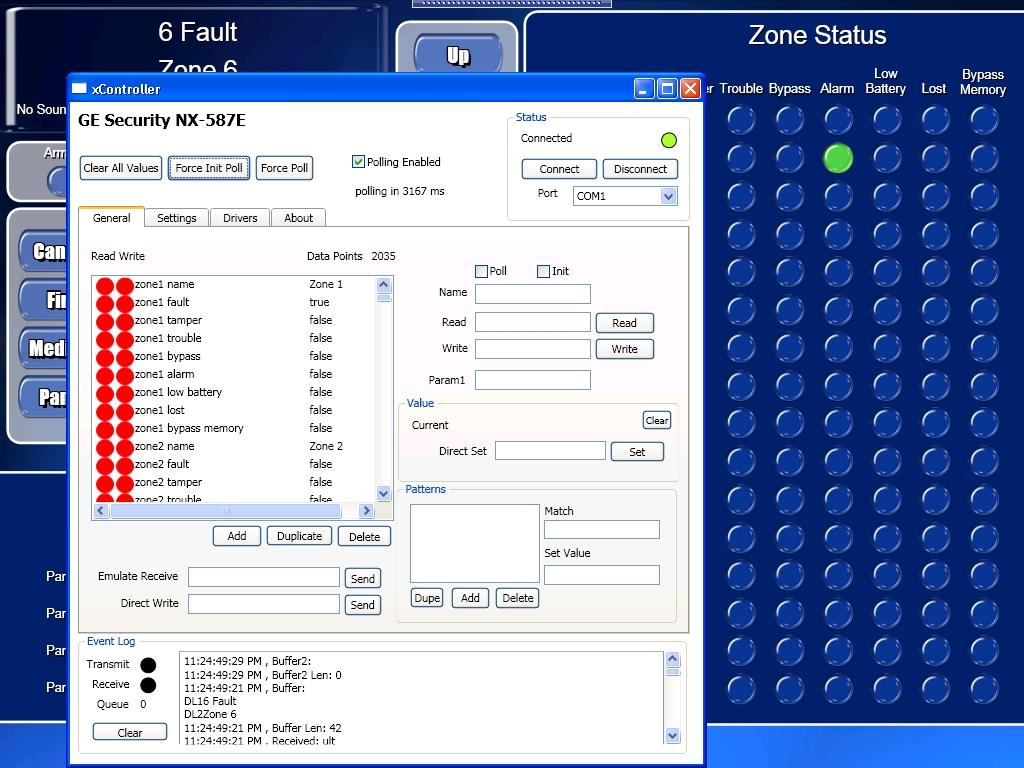Click data points list right scroll arrow

(x=366, y=511)
